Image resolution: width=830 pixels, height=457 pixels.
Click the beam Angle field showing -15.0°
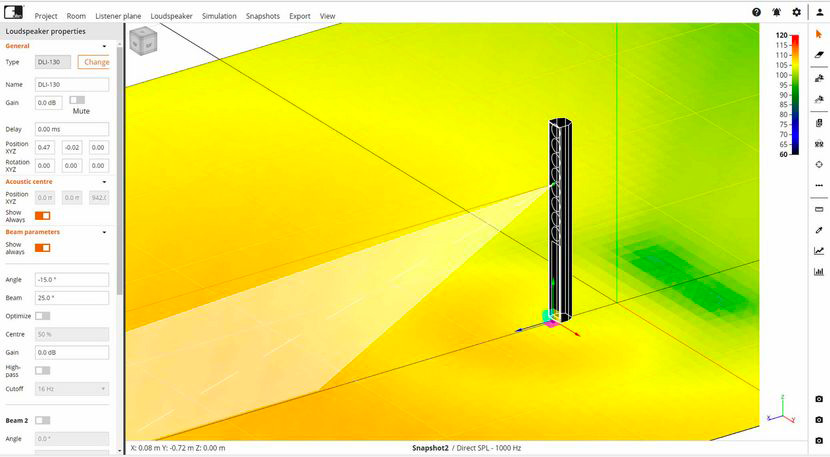72,280
